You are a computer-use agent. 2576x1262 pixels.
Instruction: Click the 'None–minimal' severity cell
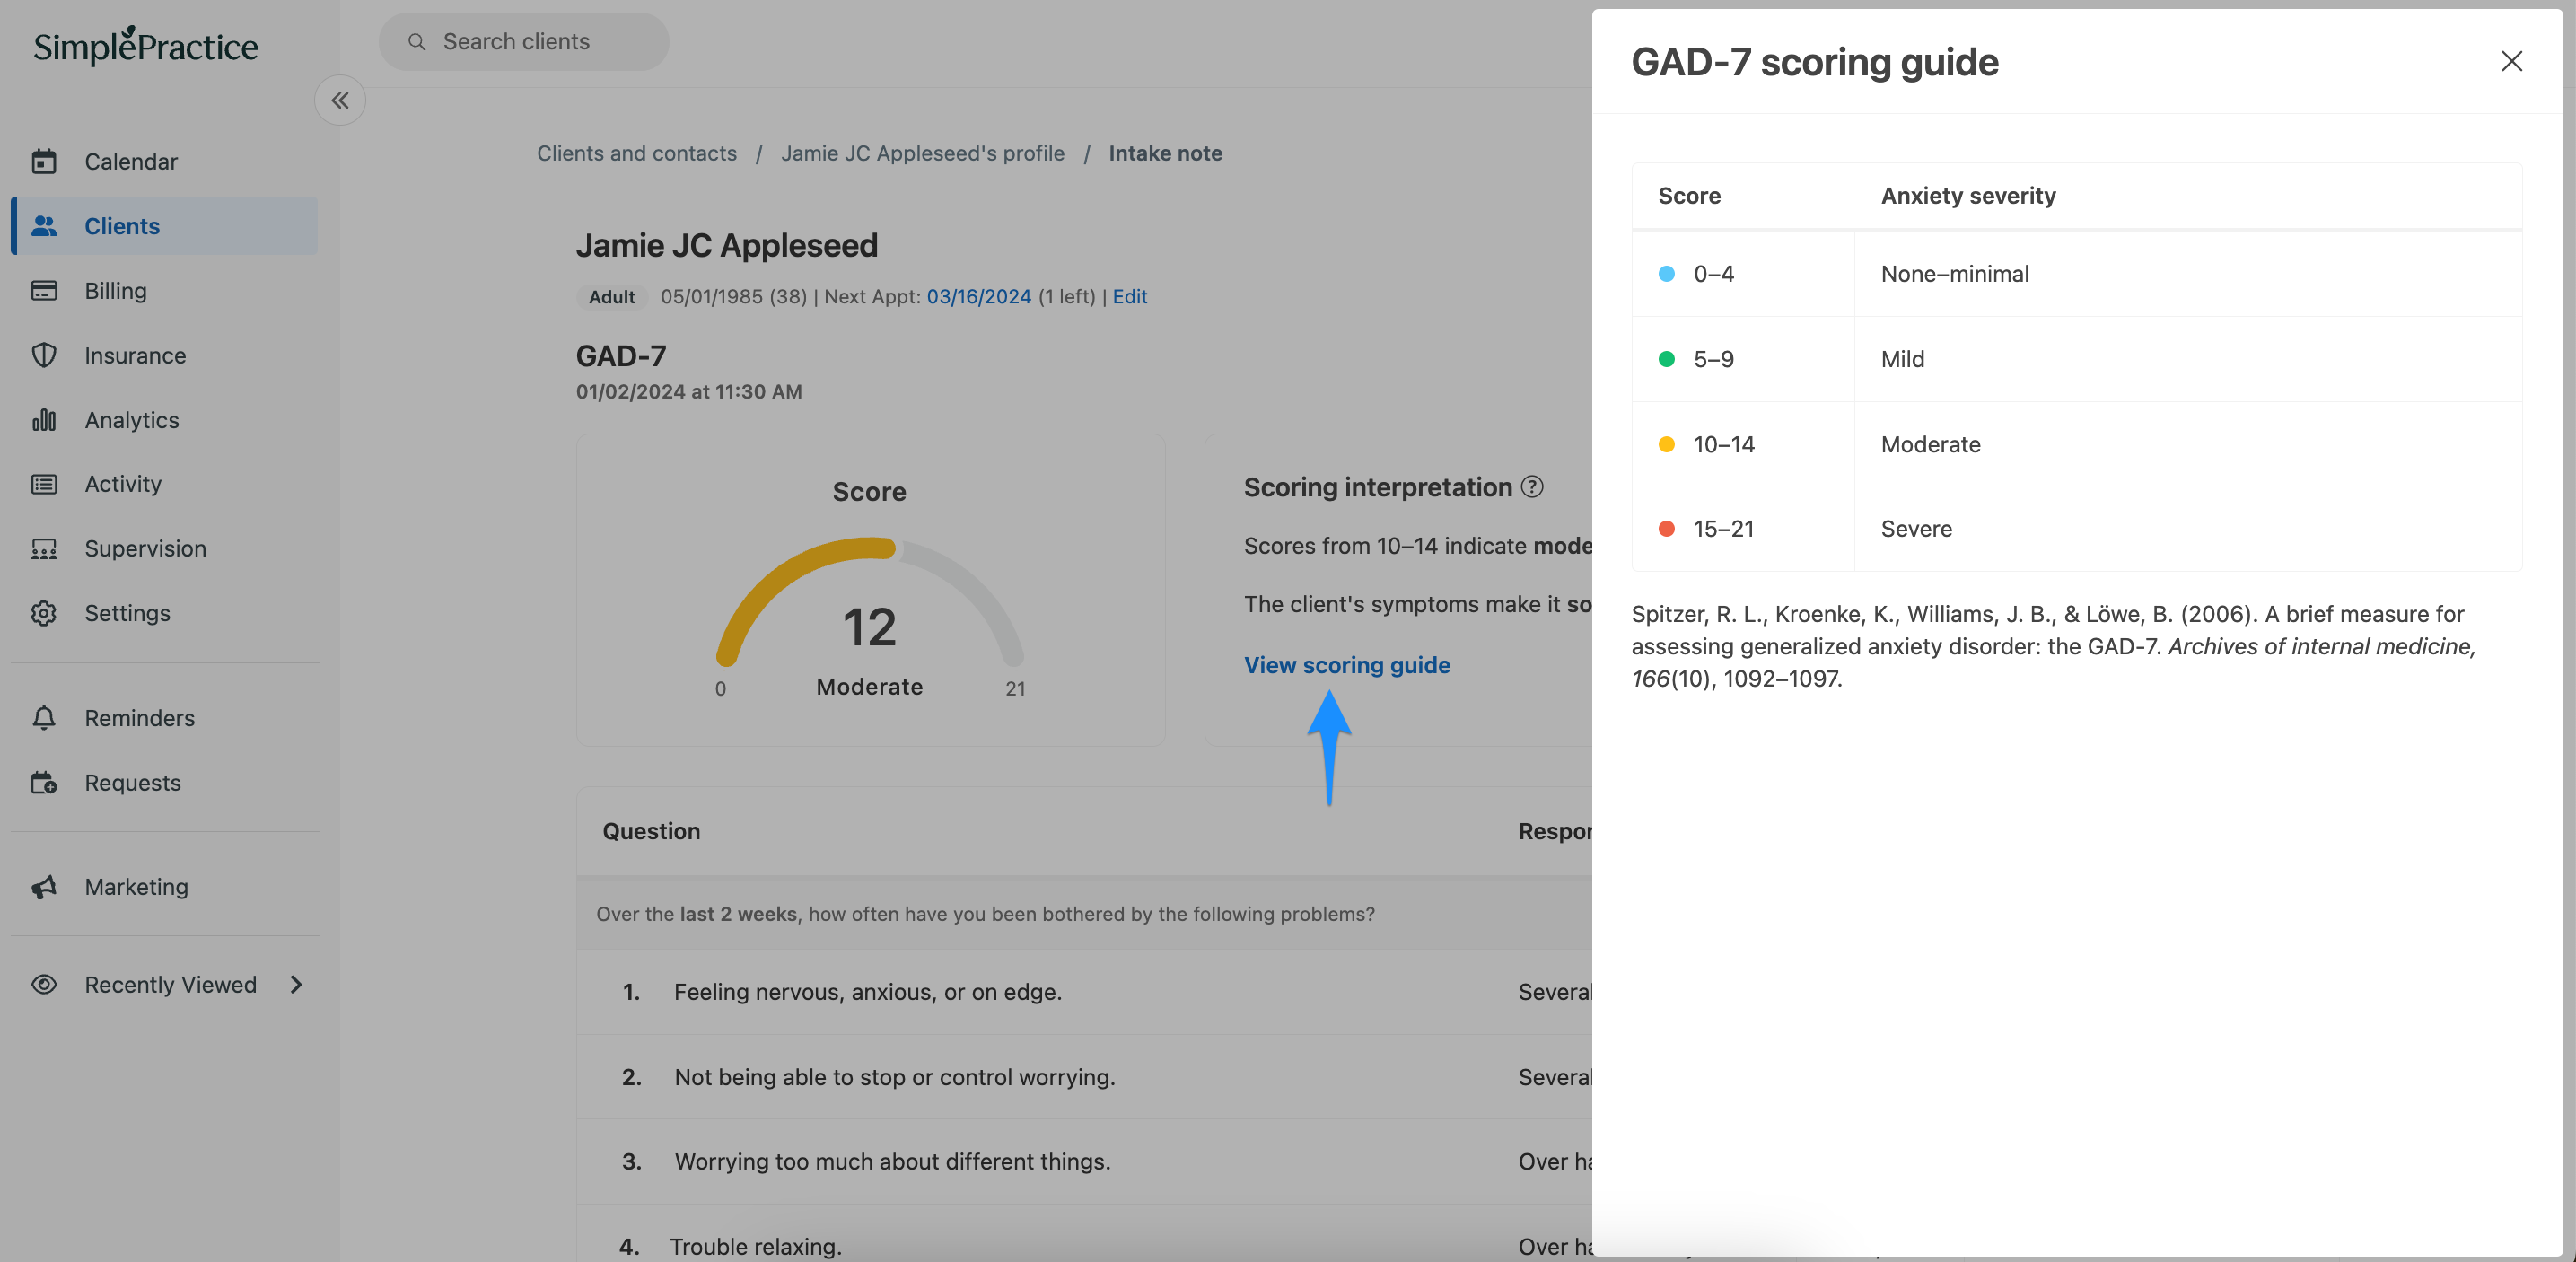tap(2187, 274)
